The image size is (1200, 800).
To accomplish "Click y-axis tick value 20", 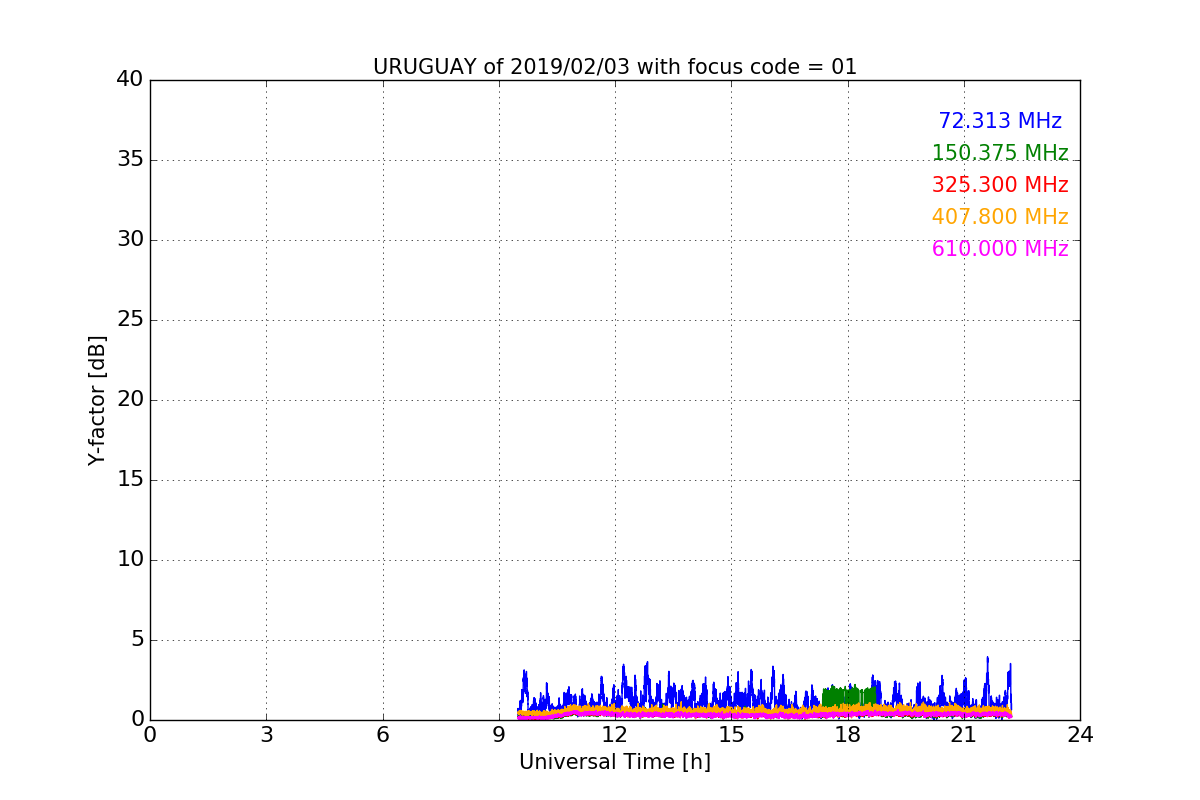I will (x=130, y=399).
